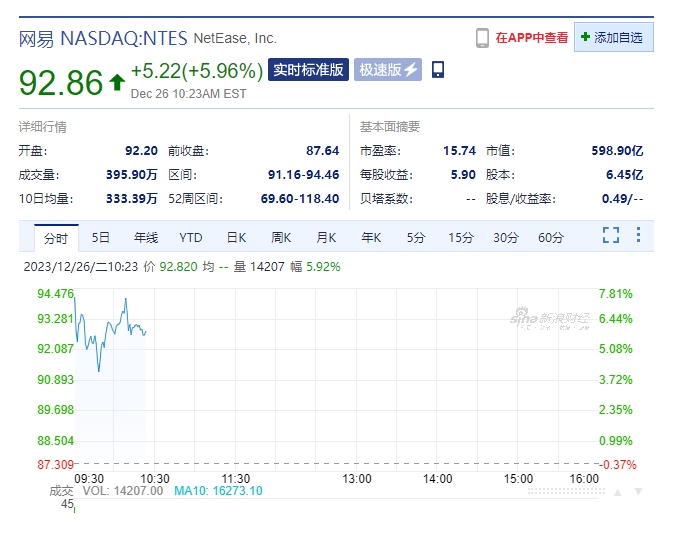Click market cap value 598.90亿
The width and height of the screenshot is (682, 535).
pyautogui.click(x=617, y=150)
